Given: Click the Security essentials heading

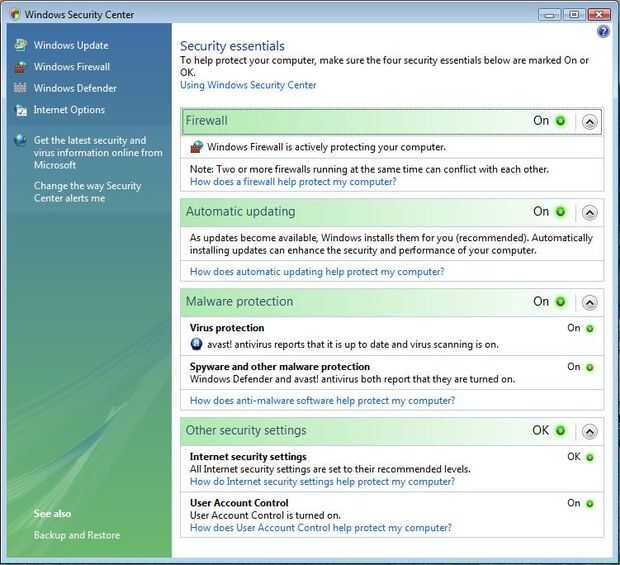Looking at the screenshot, I should tap(232, 46).
